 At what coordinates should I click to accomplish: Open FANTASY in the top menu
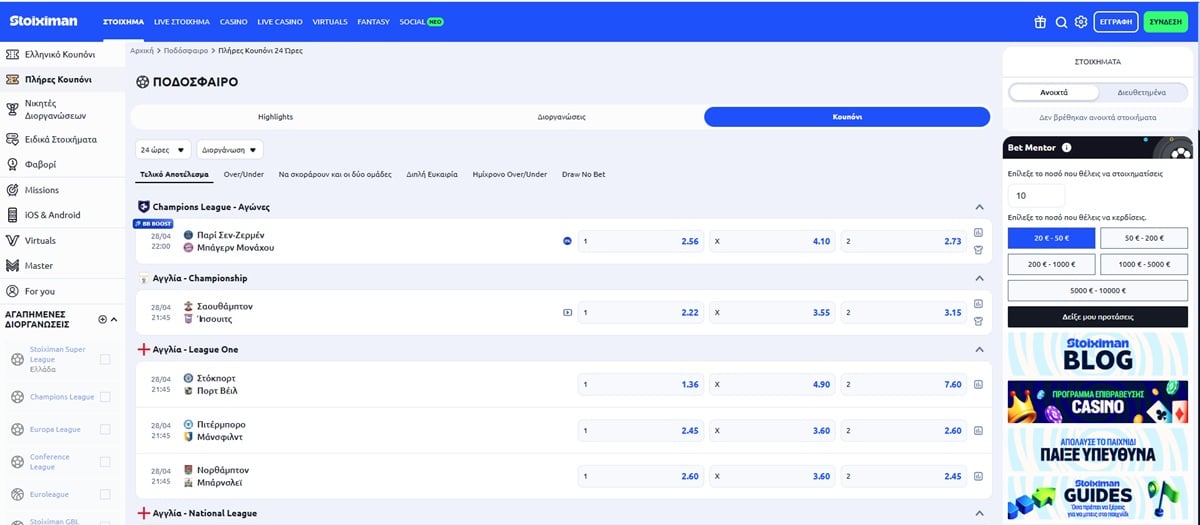373,21
